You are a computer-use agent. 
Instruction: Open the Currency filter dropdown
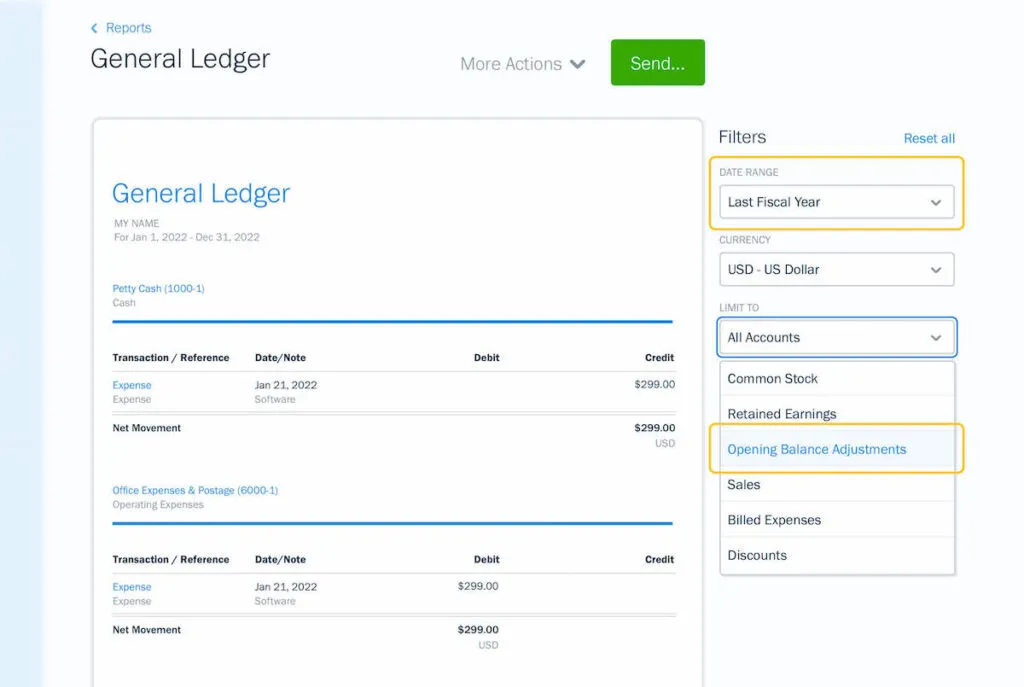(836, 269)
